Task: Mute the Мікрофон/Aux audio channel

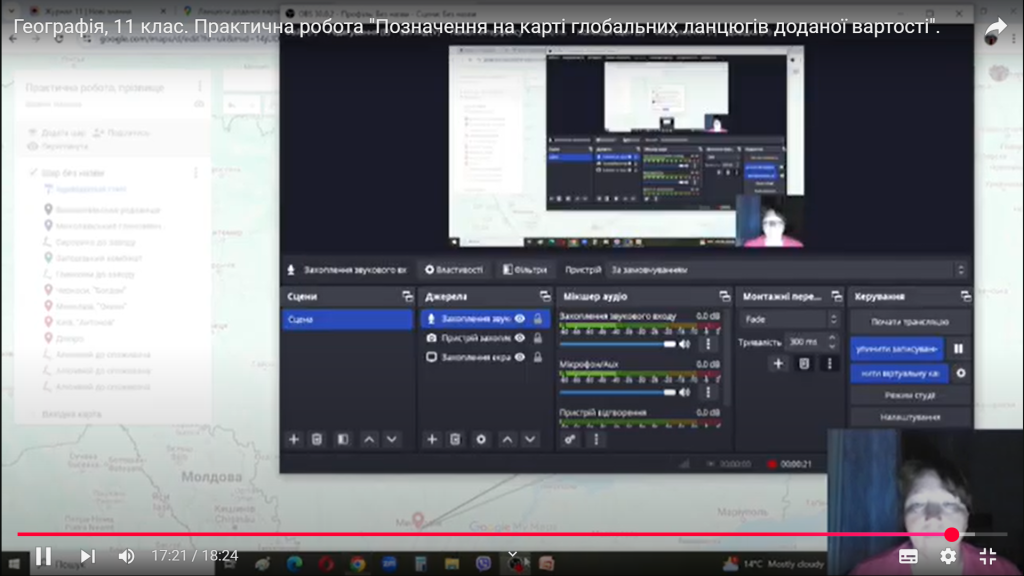Action: pyautogui.click(x=684, y=392)
